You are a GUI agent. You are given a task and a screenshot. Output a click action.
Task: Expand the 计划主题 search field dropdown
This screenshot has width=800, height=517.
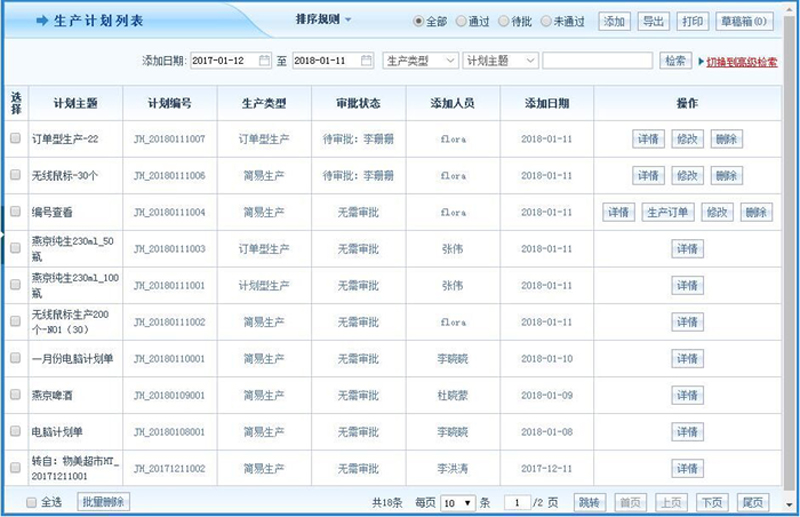[500, 61]
